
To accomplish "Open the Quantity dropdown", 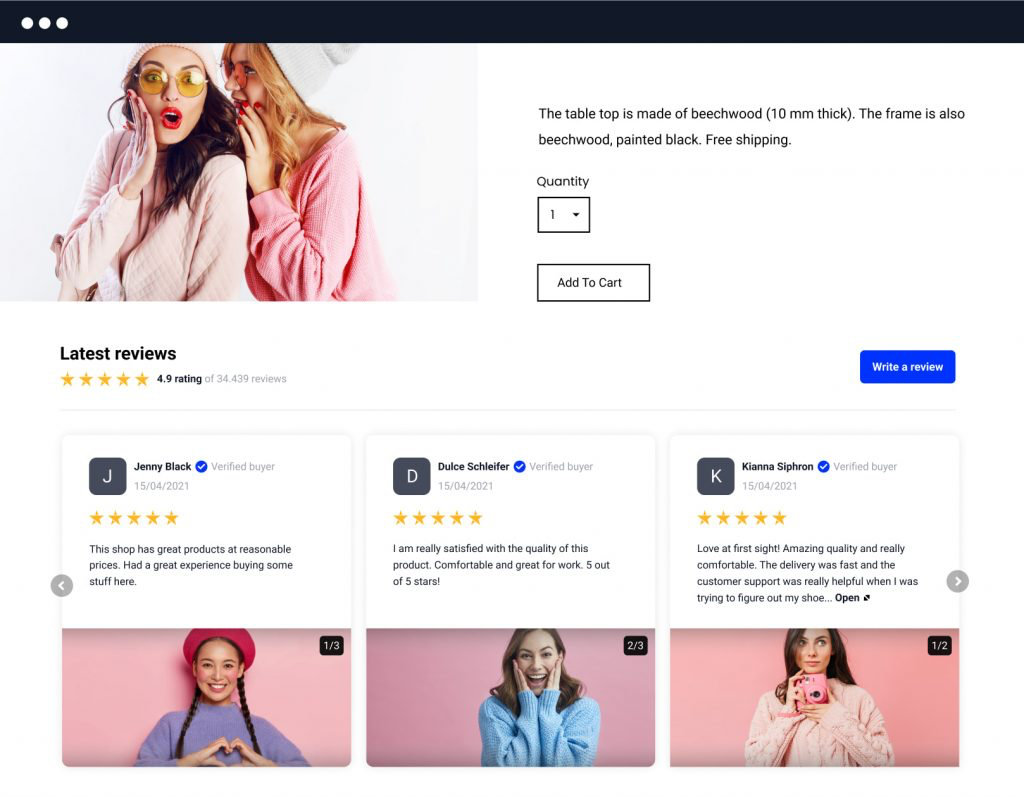I will pyautogui.click(x=563, y=215).
